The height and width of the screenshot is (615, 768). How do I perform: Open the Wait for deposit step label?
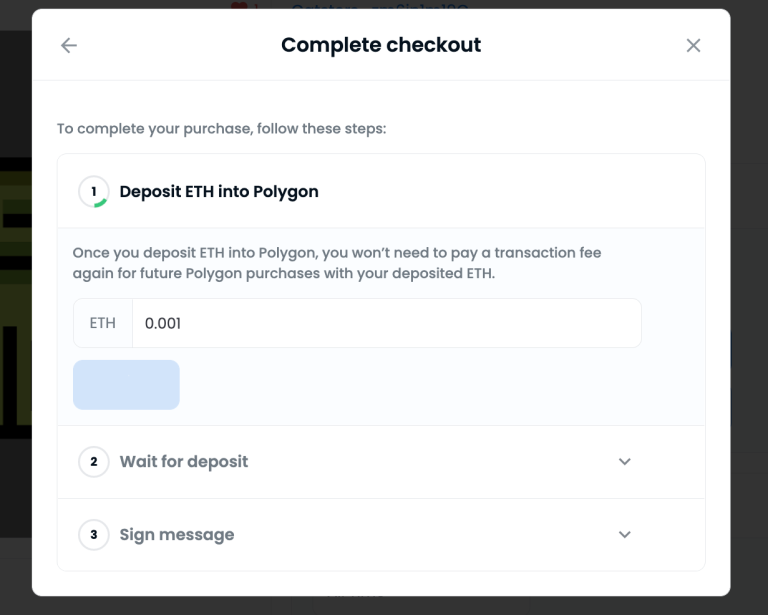(x=184, y=461)
